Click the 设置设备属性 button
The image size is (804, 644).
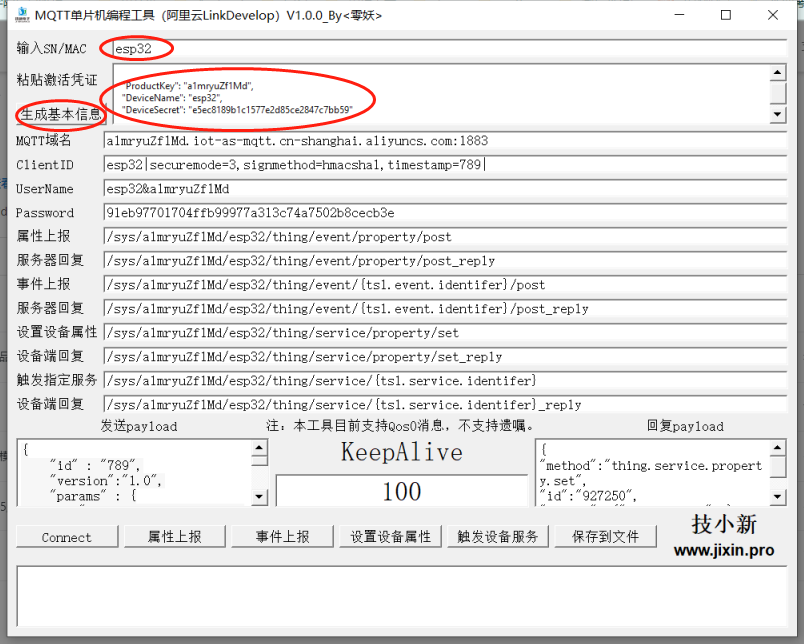click(x=390, y=537)
